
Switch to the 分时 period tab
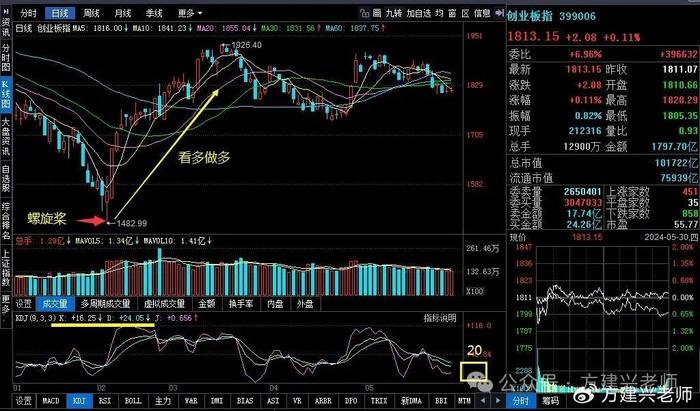point(28,13)
